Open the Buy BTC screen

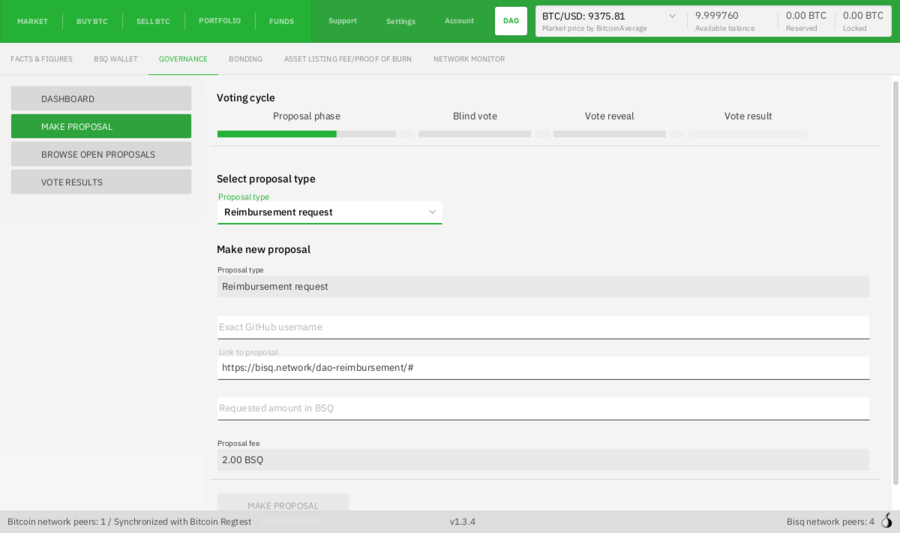pyautogui.click(x=92, y=21)
